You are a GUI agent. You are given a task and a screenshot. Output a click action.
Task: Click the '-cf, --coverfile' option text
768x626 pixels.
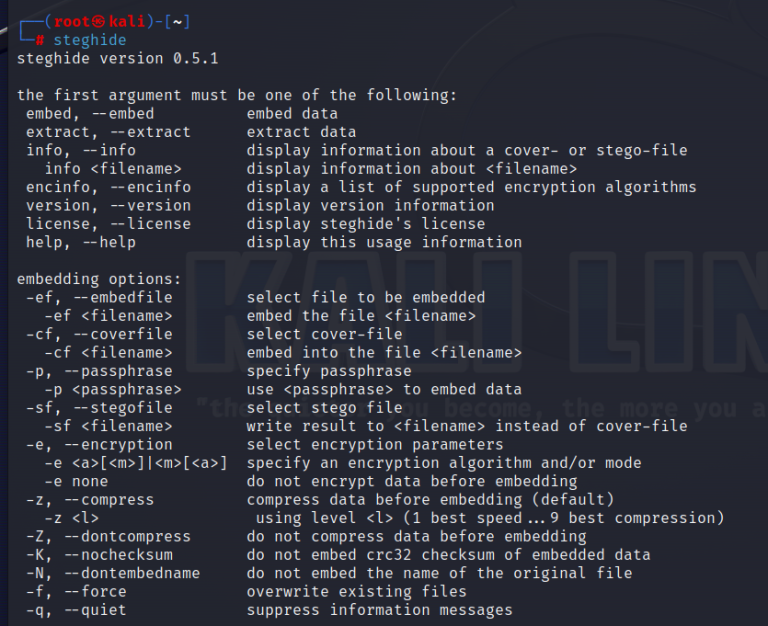[x=99, y=335]
